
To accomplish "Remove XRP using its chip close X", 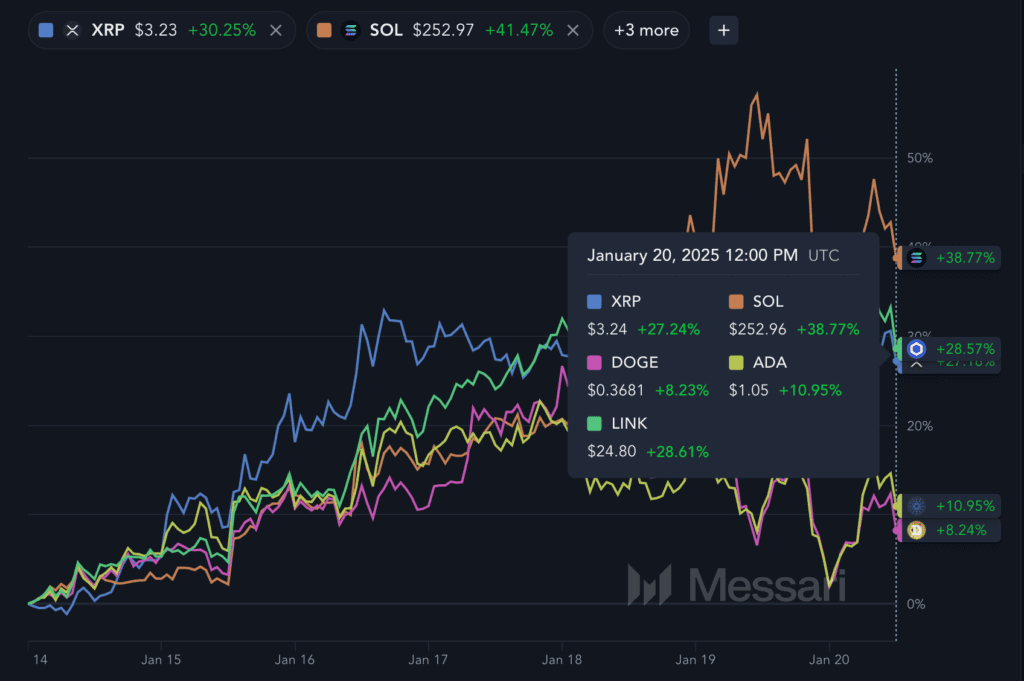I will coord(276,30).
